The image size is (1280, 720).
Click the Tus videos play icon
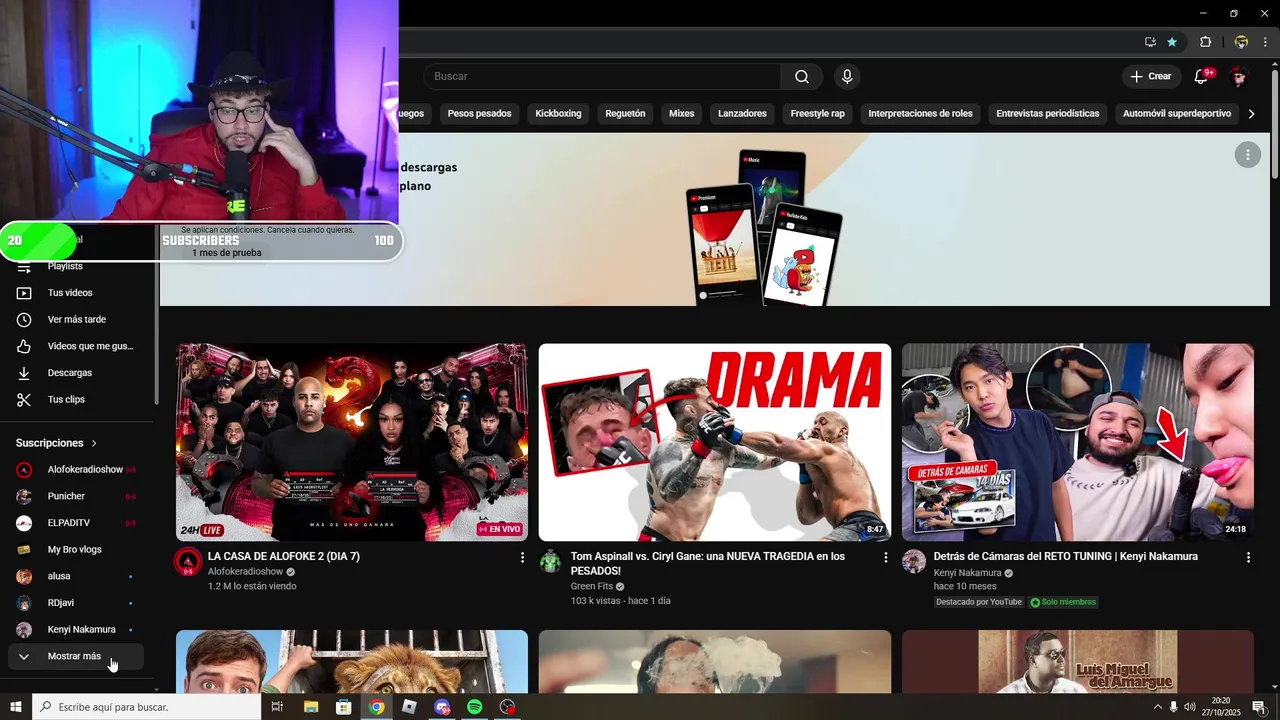tap(24, 293)
